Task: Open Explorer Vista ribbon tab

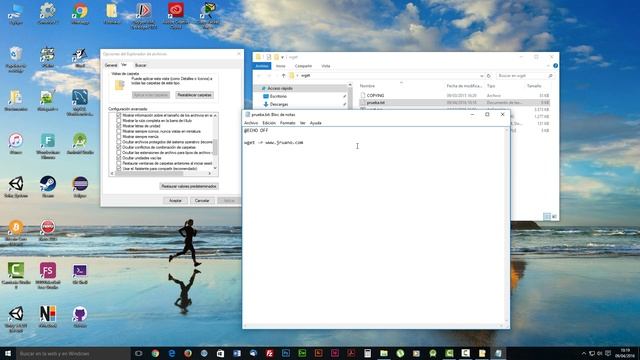Action: coord(325,66)
